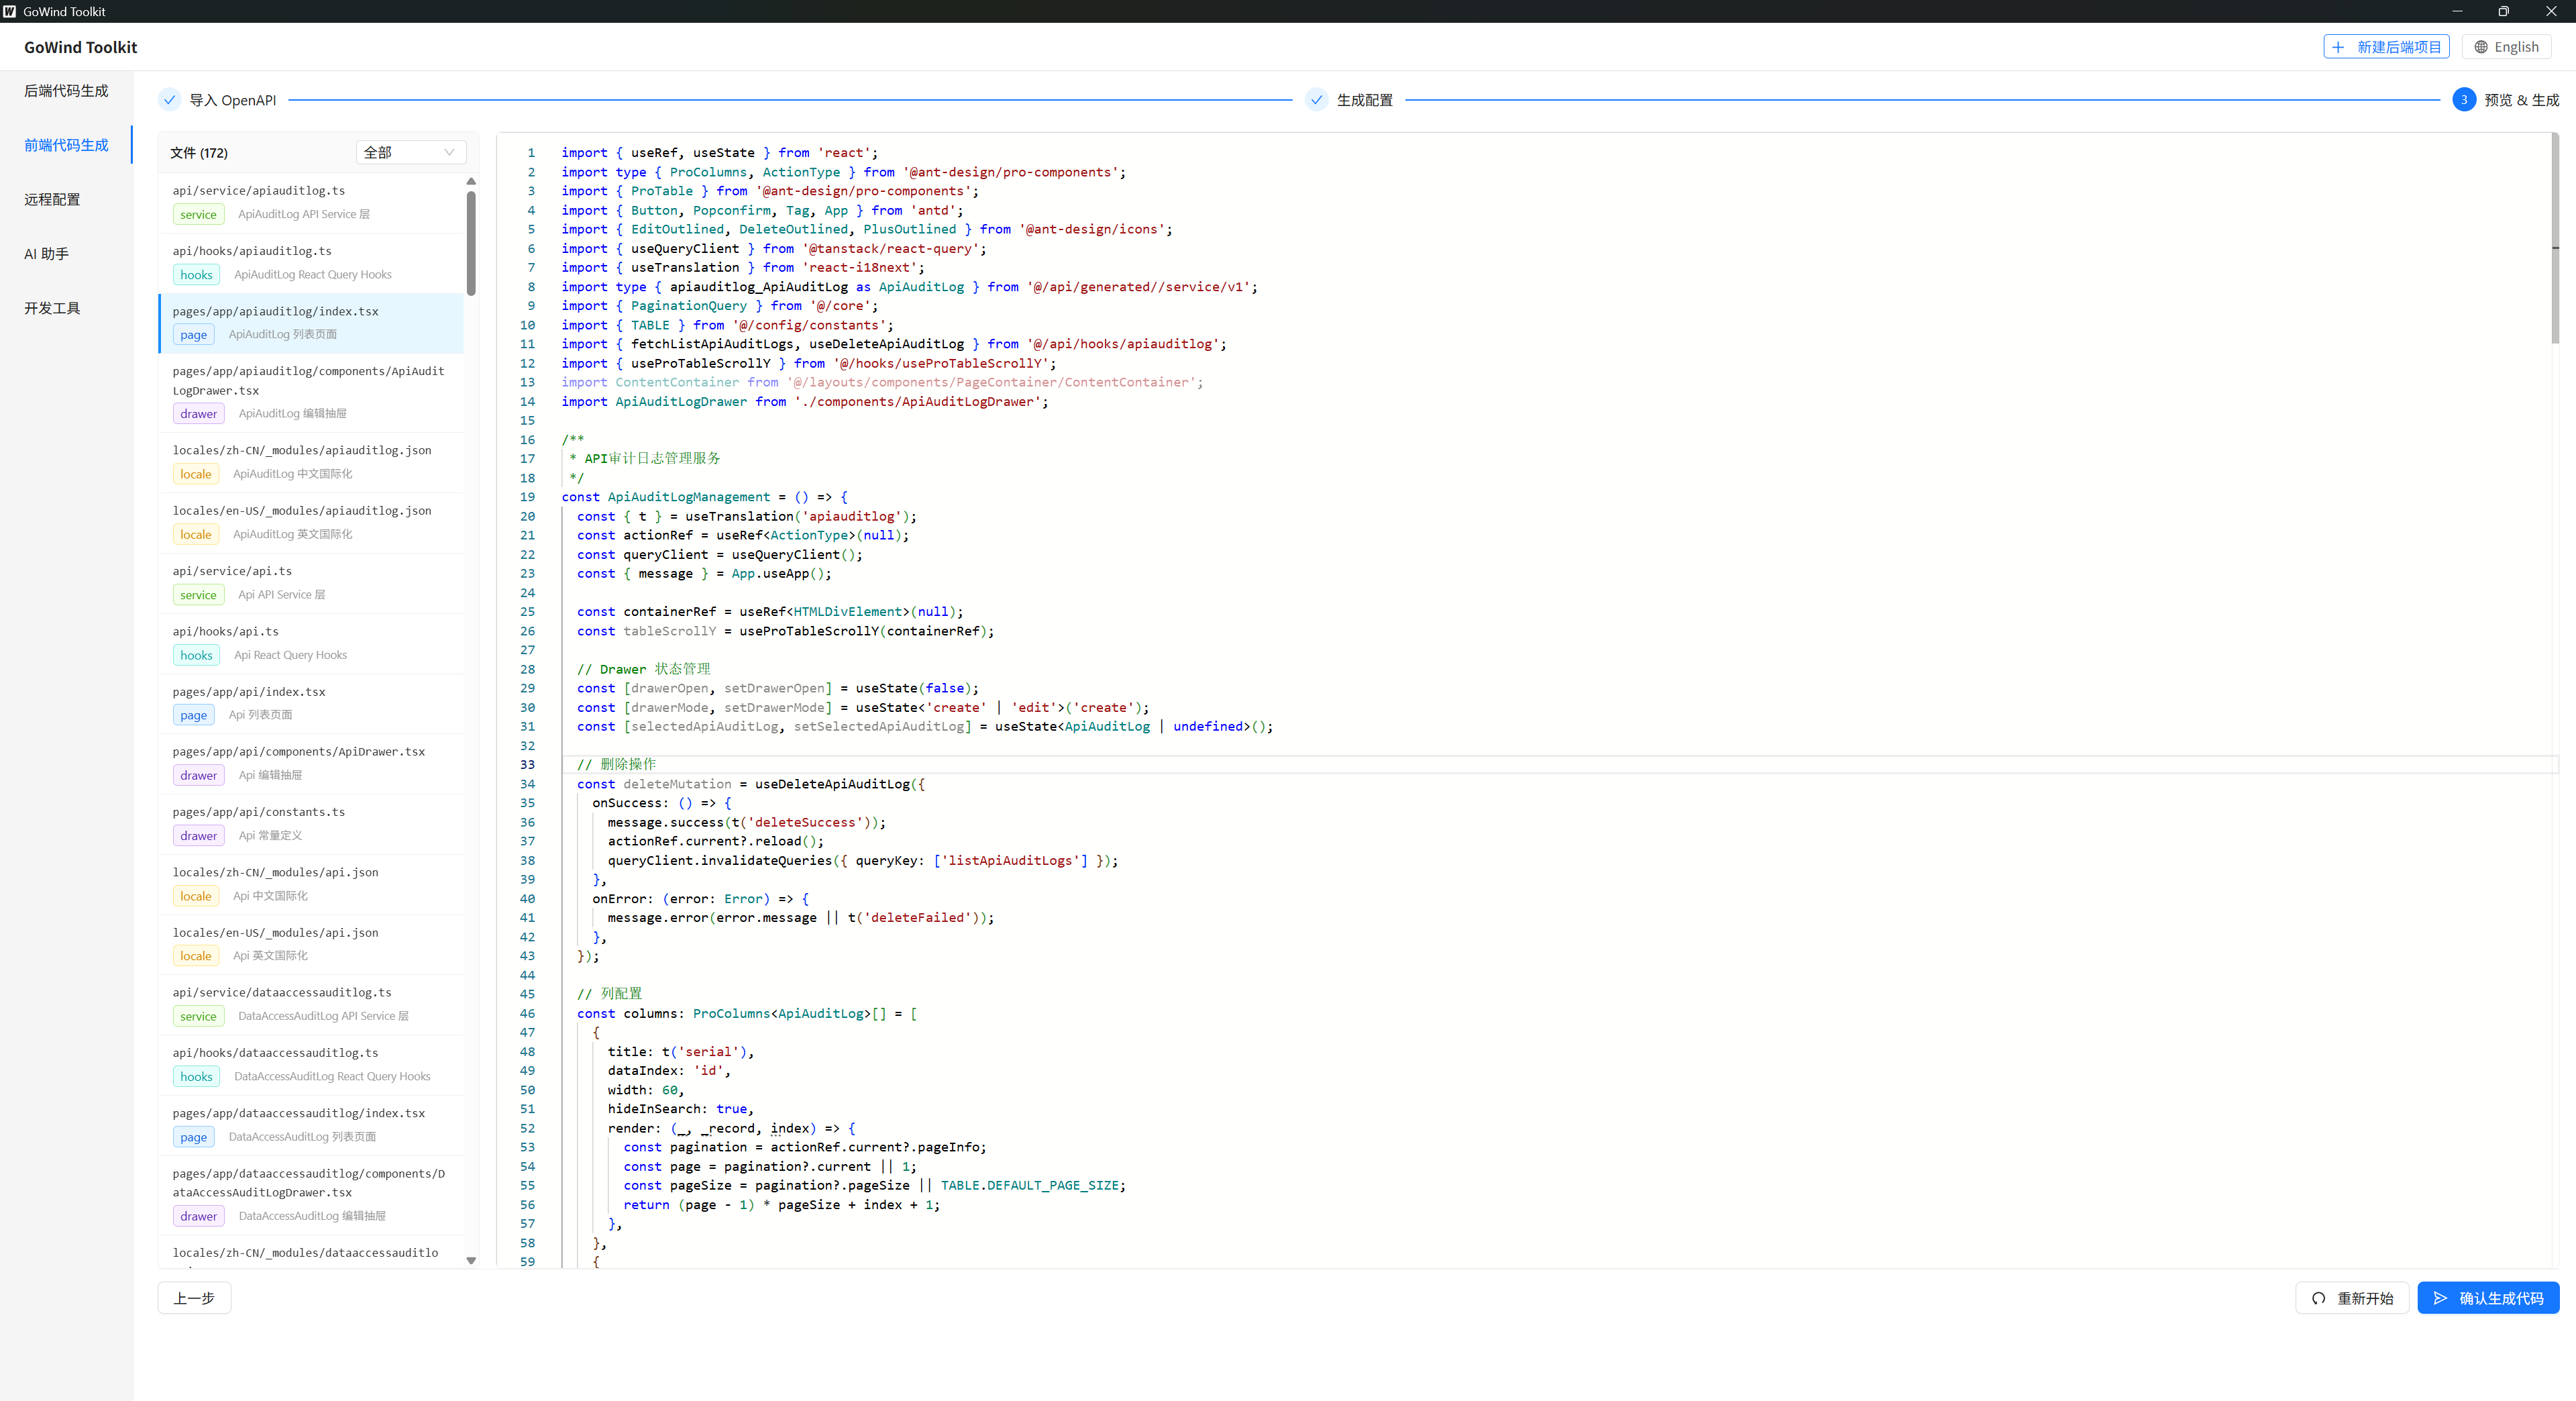Viewport: 2576px width, 1401px height.
Task: Click 上一步 button
Action: pyautogui.click(x=194, y=1298)
